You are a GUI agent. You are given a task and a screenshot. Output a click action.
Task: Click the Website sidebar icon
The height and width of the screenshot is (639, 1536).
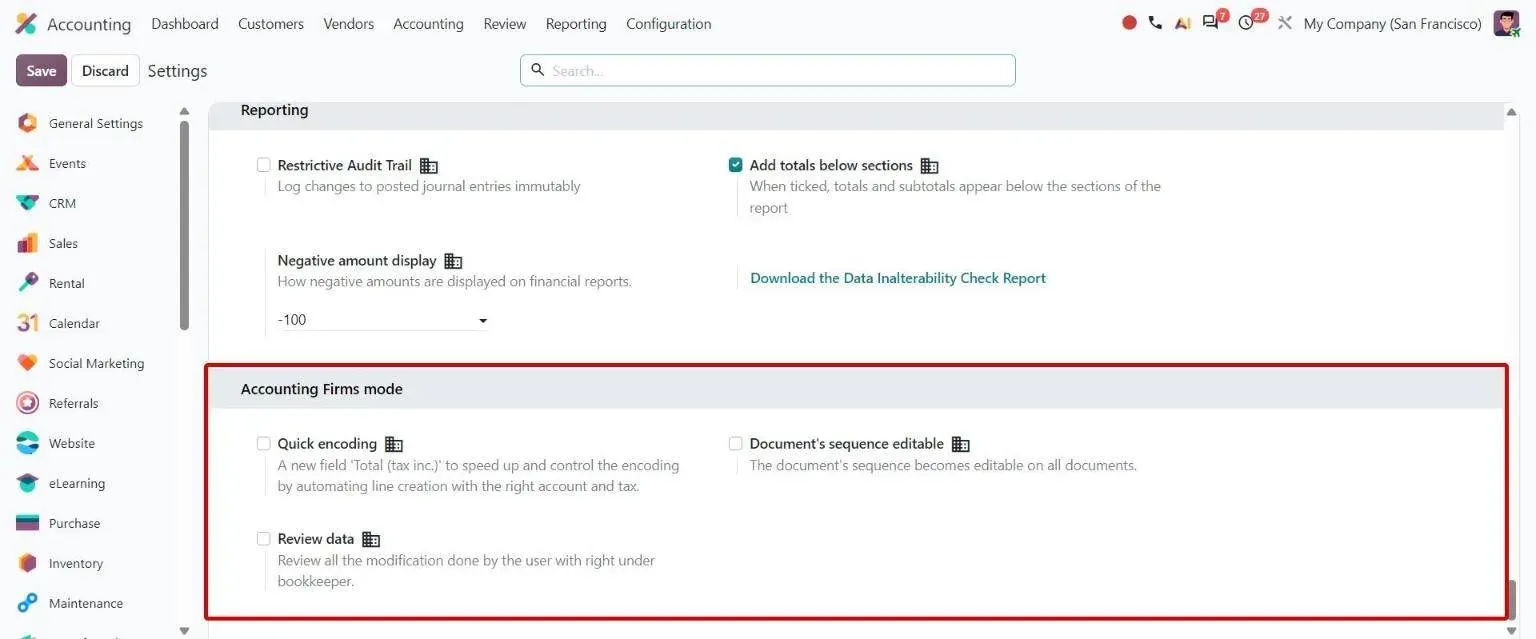[28, 443]
